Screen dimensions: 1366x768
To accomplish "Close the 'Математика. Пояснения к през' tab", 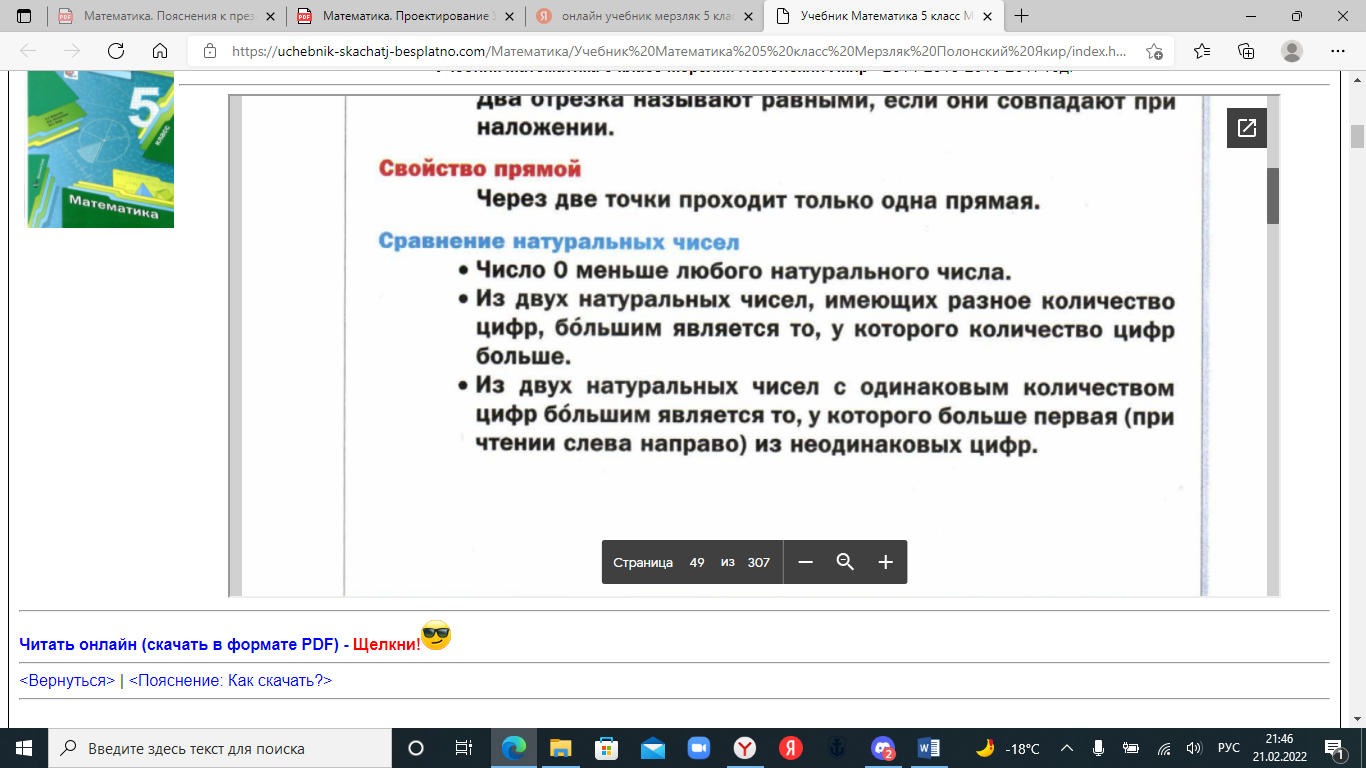I will tap(269, 16).
